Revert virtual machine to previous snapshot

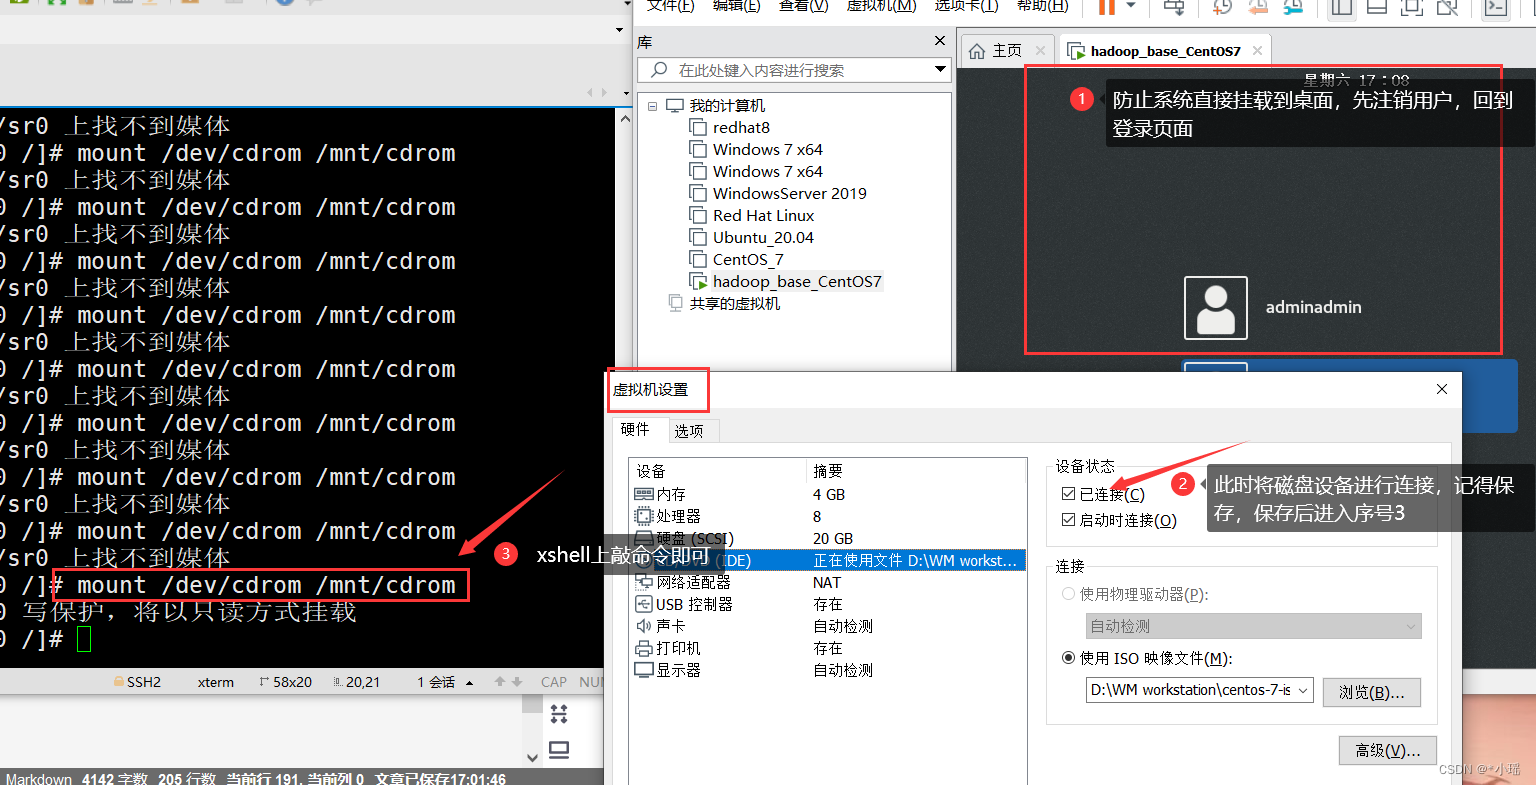[x=1258, y=7]
